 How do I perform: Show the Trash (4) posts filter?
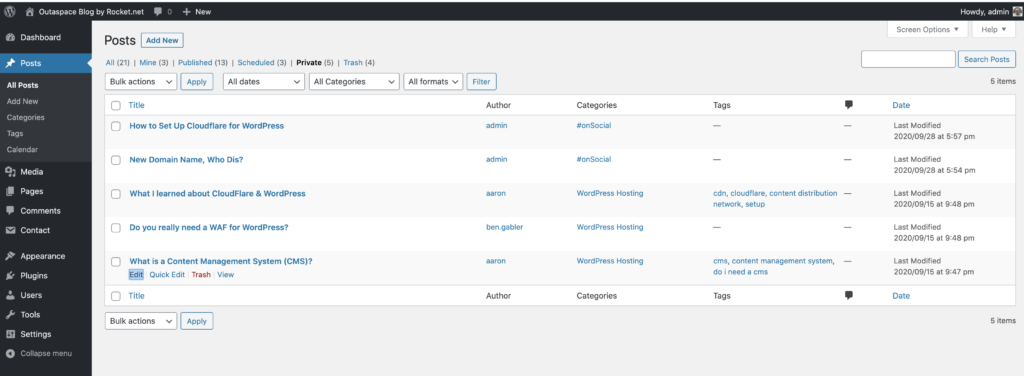(x=359, y=63)
